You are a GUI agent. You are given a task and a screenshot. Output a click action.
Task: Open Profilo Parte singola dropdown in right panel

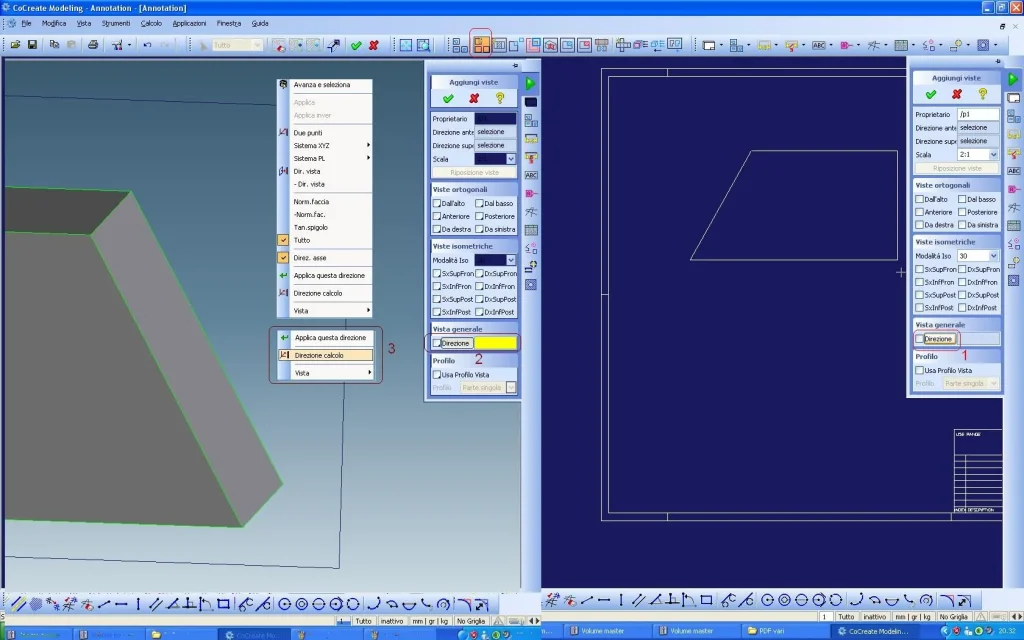(993, 383)
